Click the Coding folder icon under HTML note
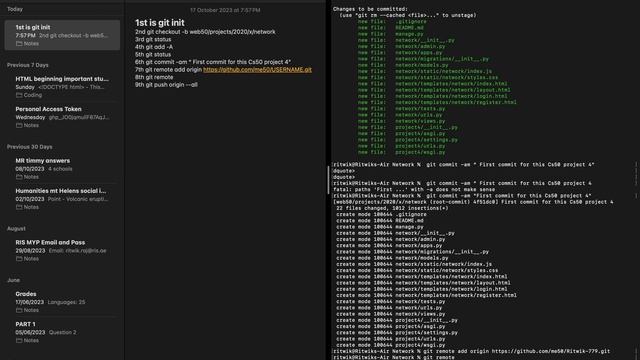The height and width of the screenshot is (360, 640). 19,95
